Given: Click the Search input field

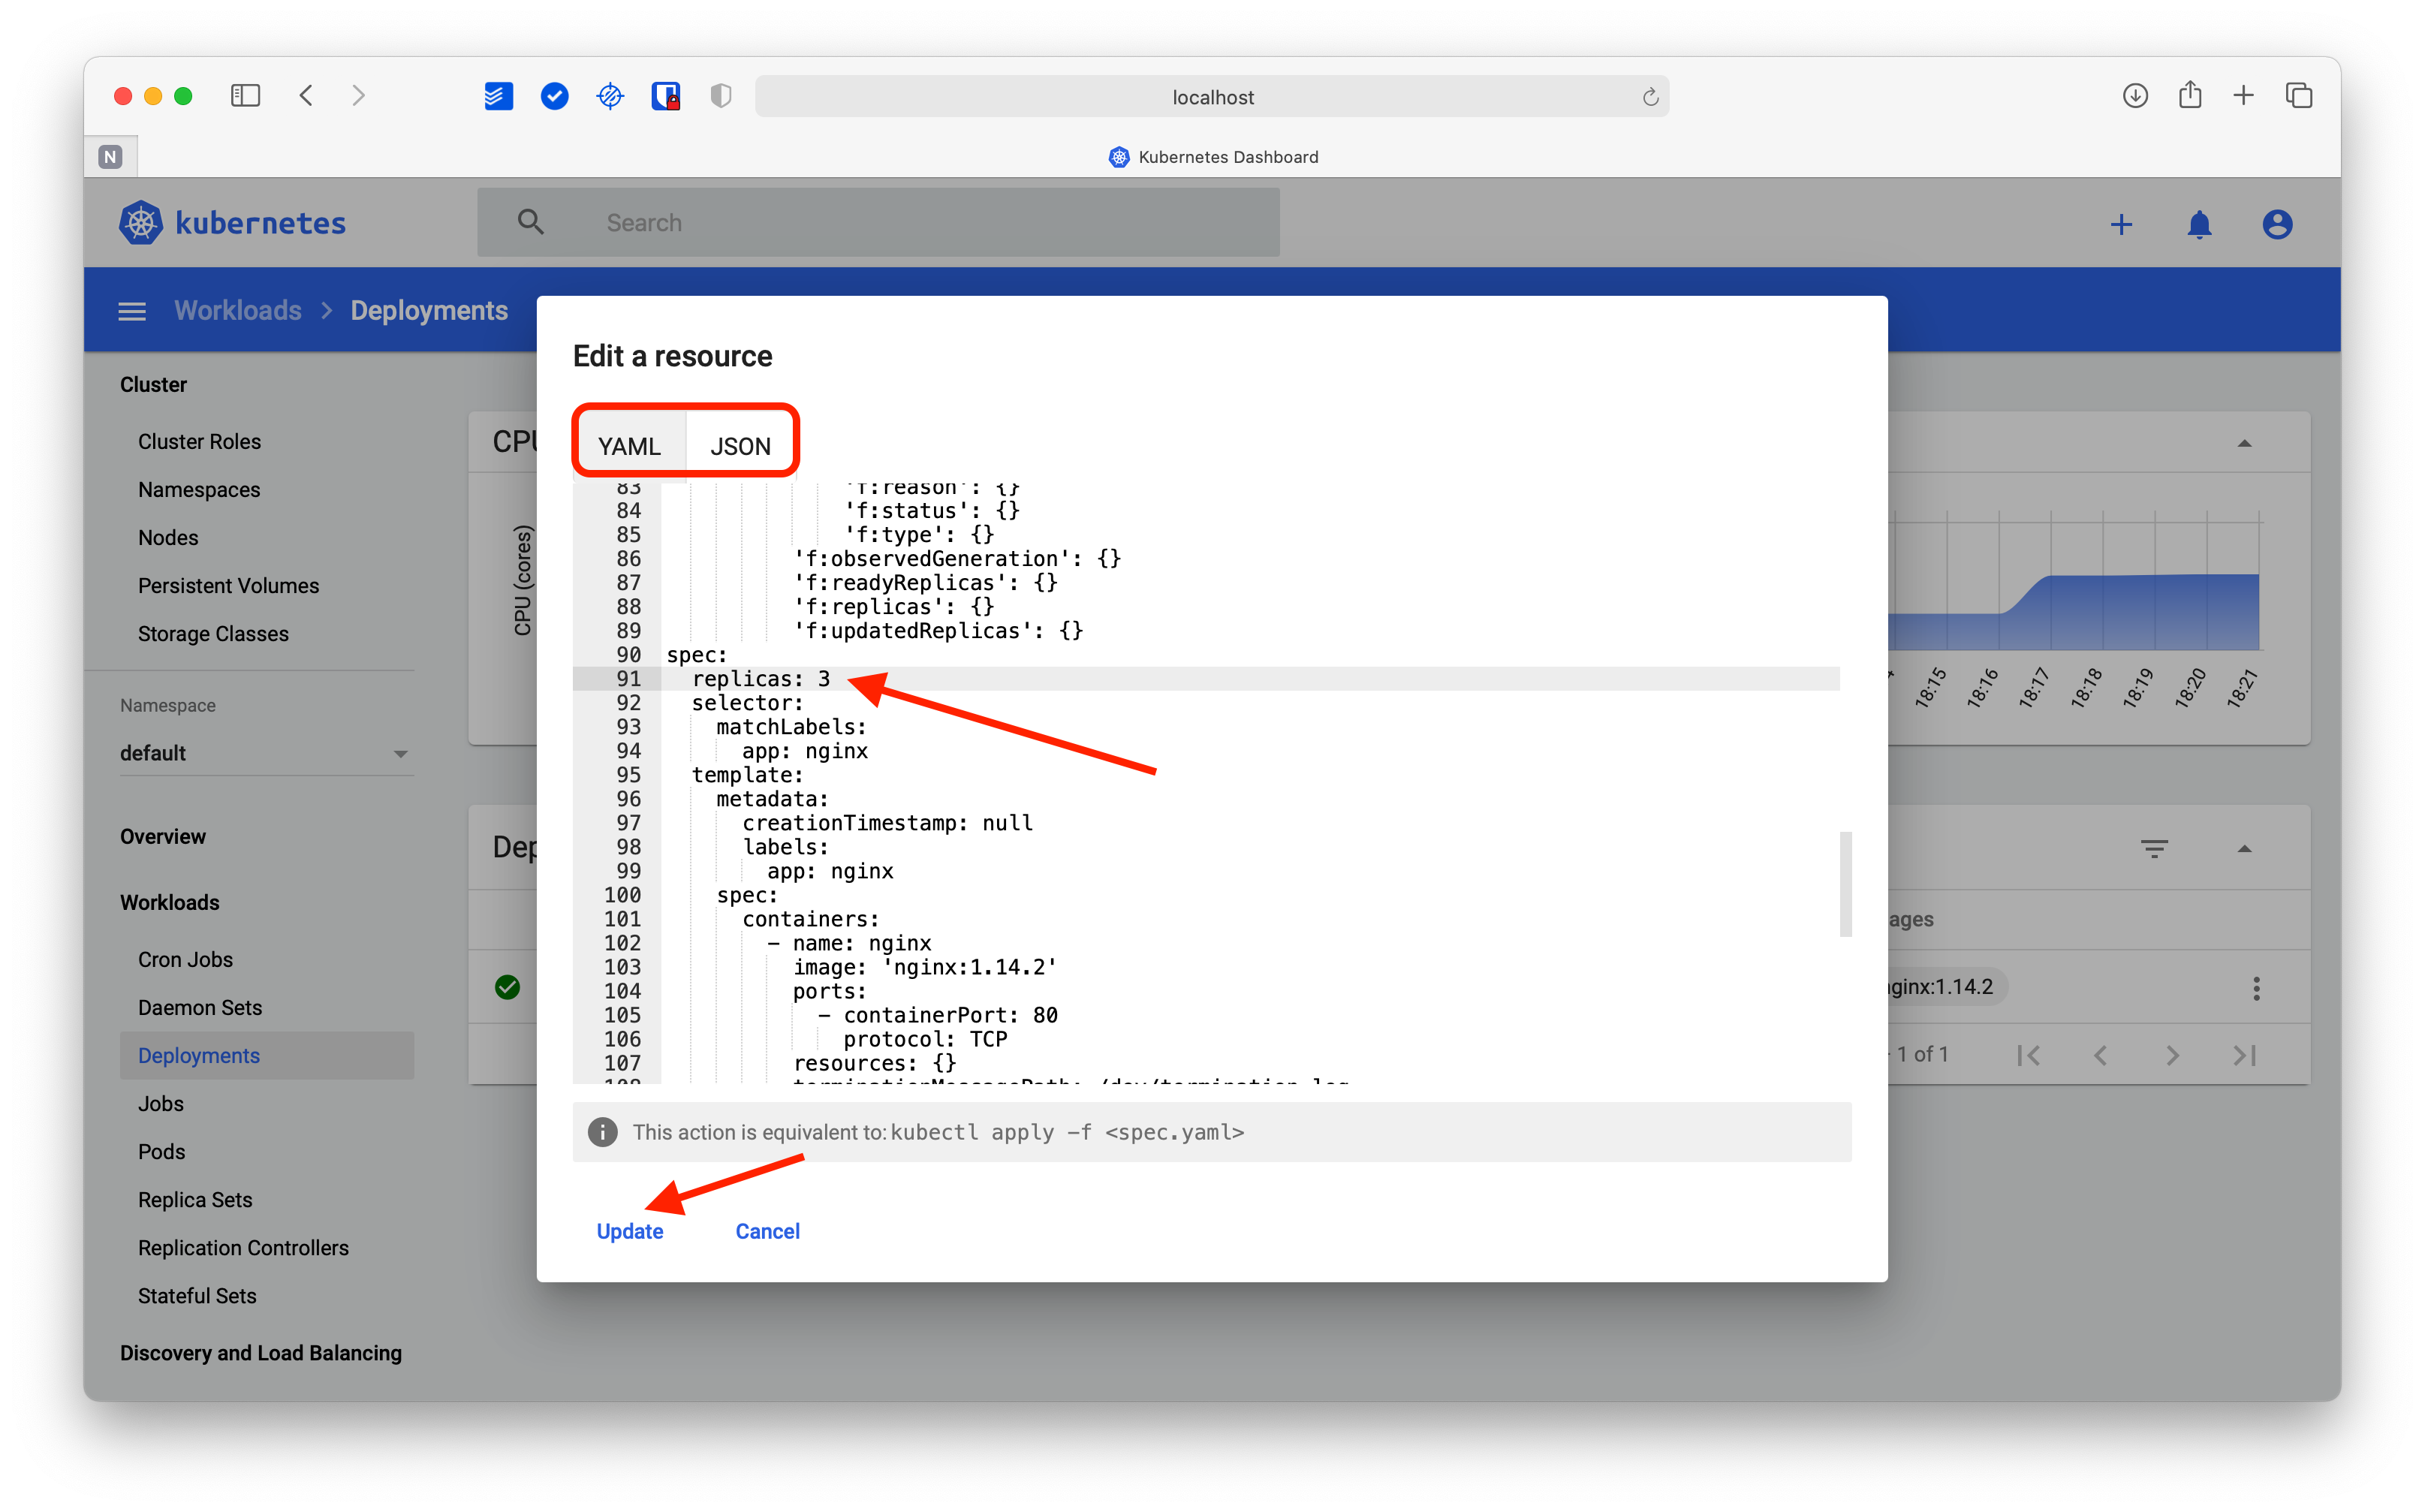Looking at the screenshot, I should click(877, 222).
